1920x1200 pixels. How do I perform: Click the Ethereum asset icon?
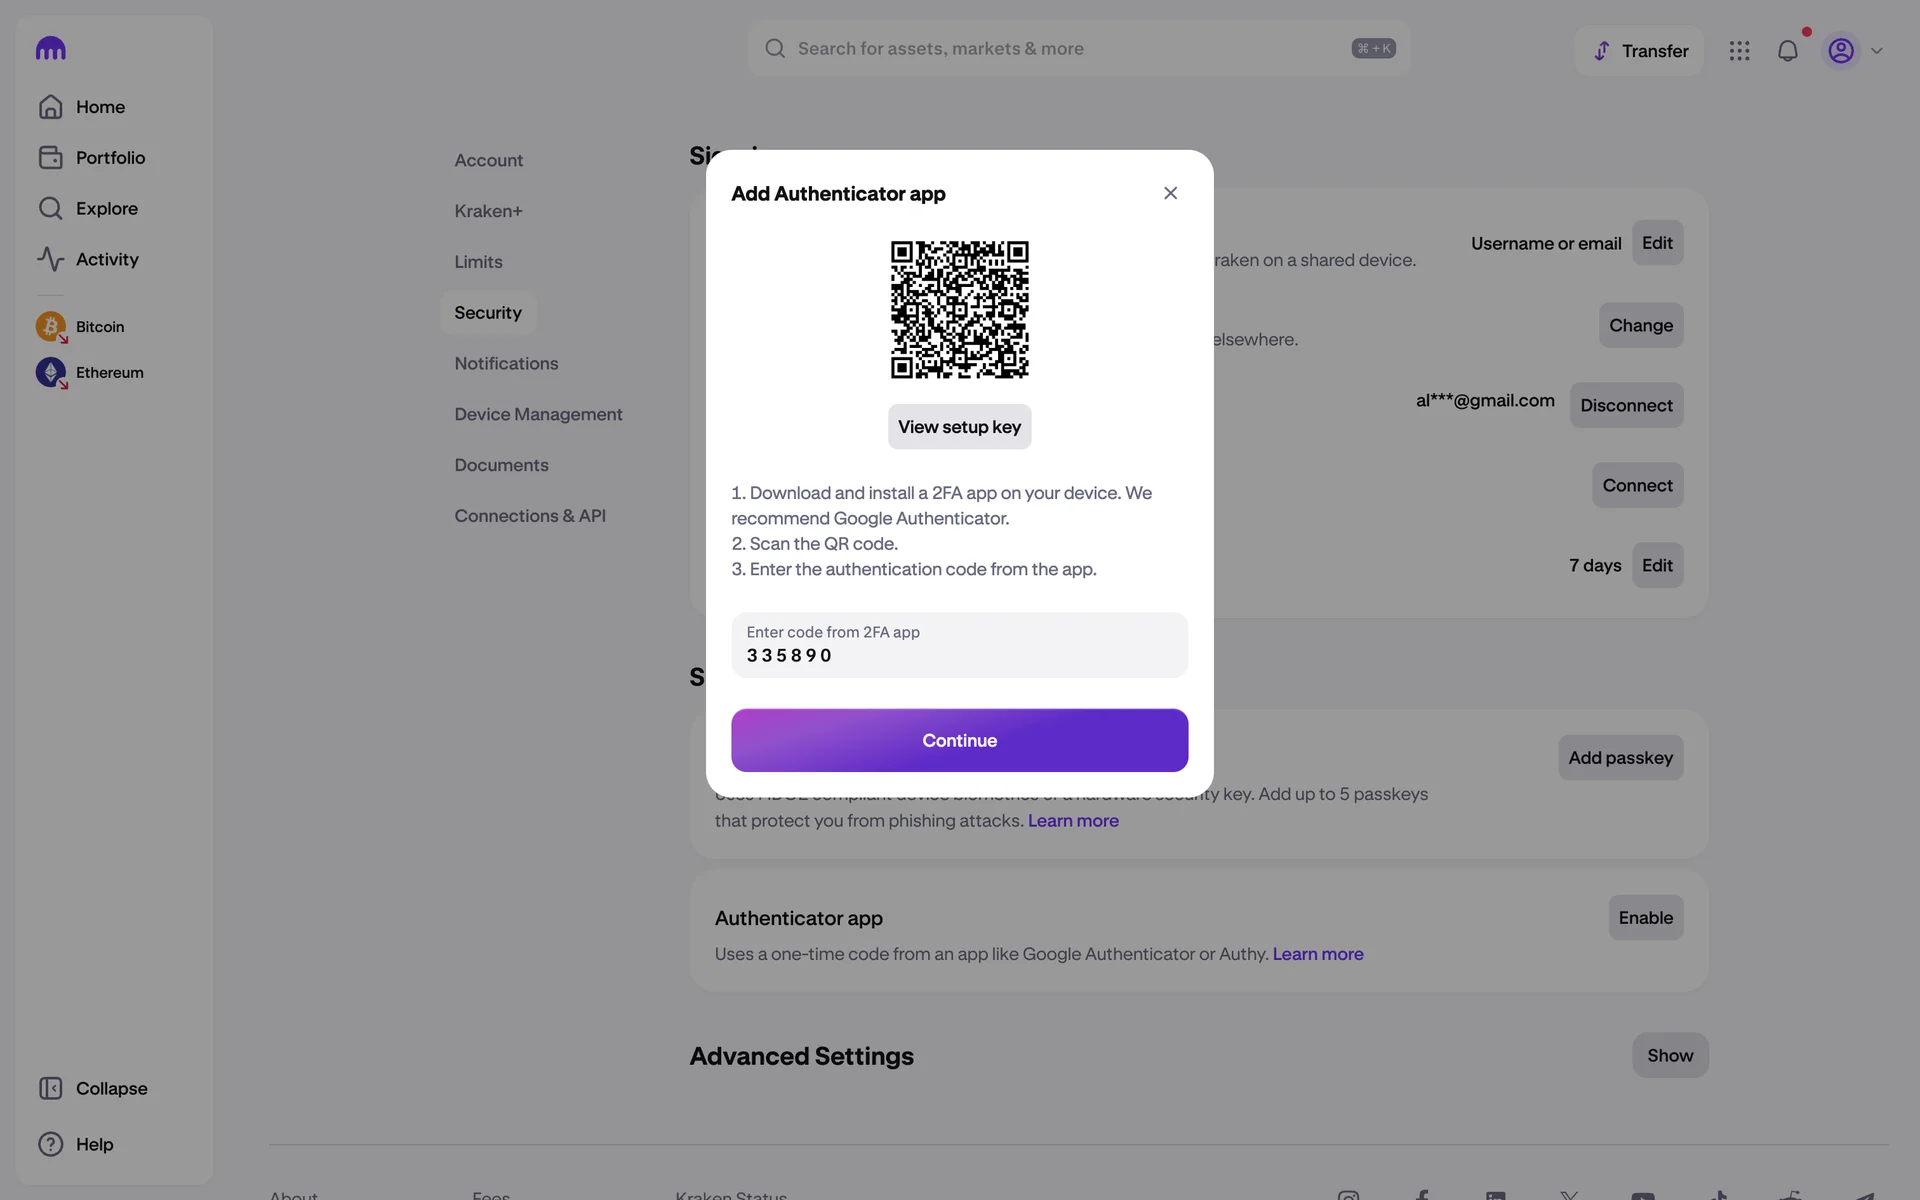pos(50,372)
